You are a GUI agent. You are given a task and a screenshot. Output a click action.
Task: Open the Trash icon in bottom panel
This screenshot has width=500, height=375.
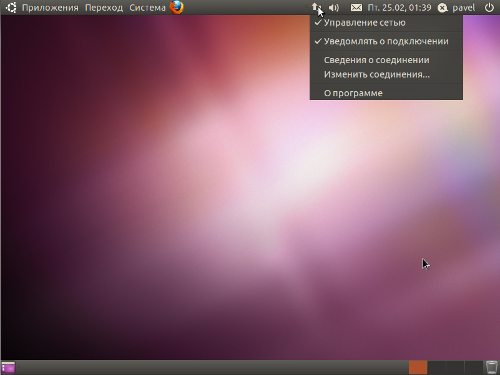coord(491,367)
